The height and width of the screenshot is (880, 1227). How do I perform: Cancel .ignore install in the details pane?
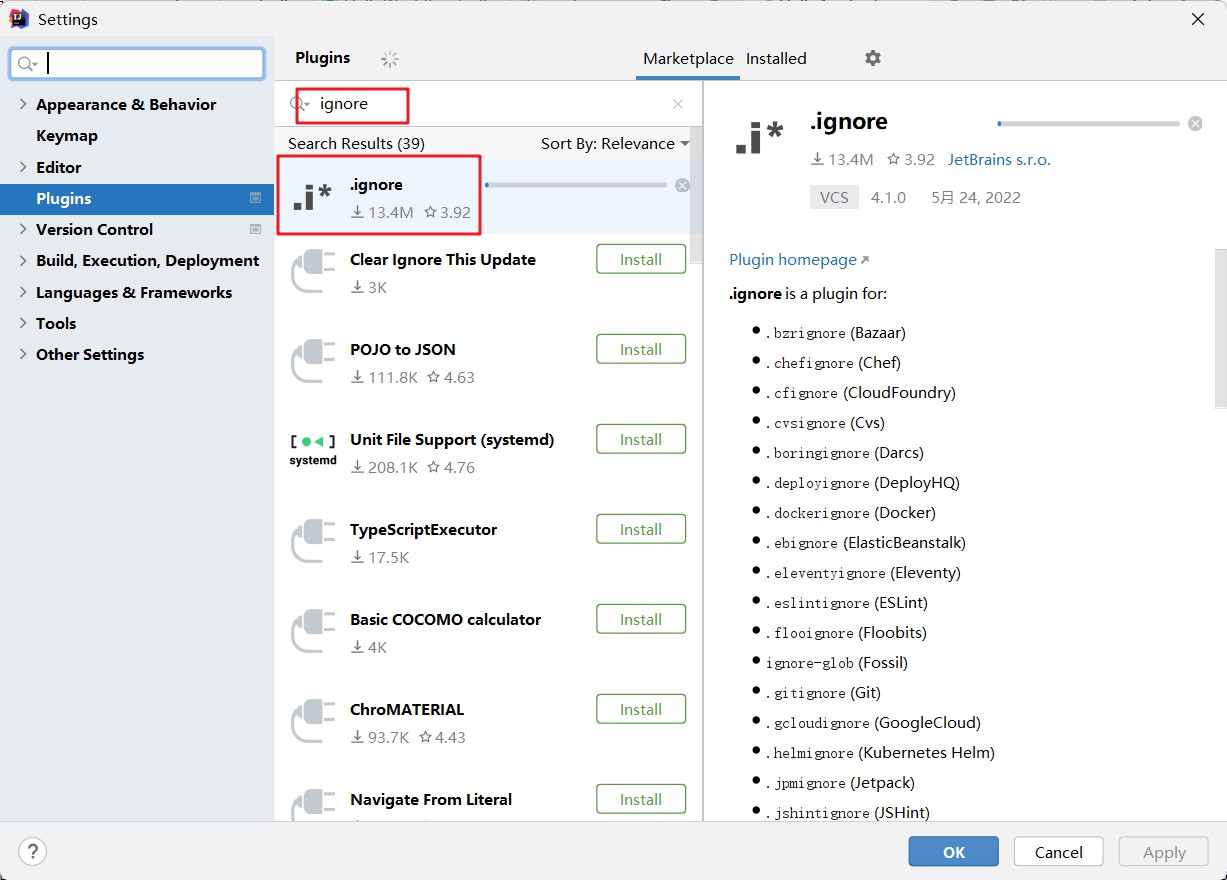coord(1195,123)
